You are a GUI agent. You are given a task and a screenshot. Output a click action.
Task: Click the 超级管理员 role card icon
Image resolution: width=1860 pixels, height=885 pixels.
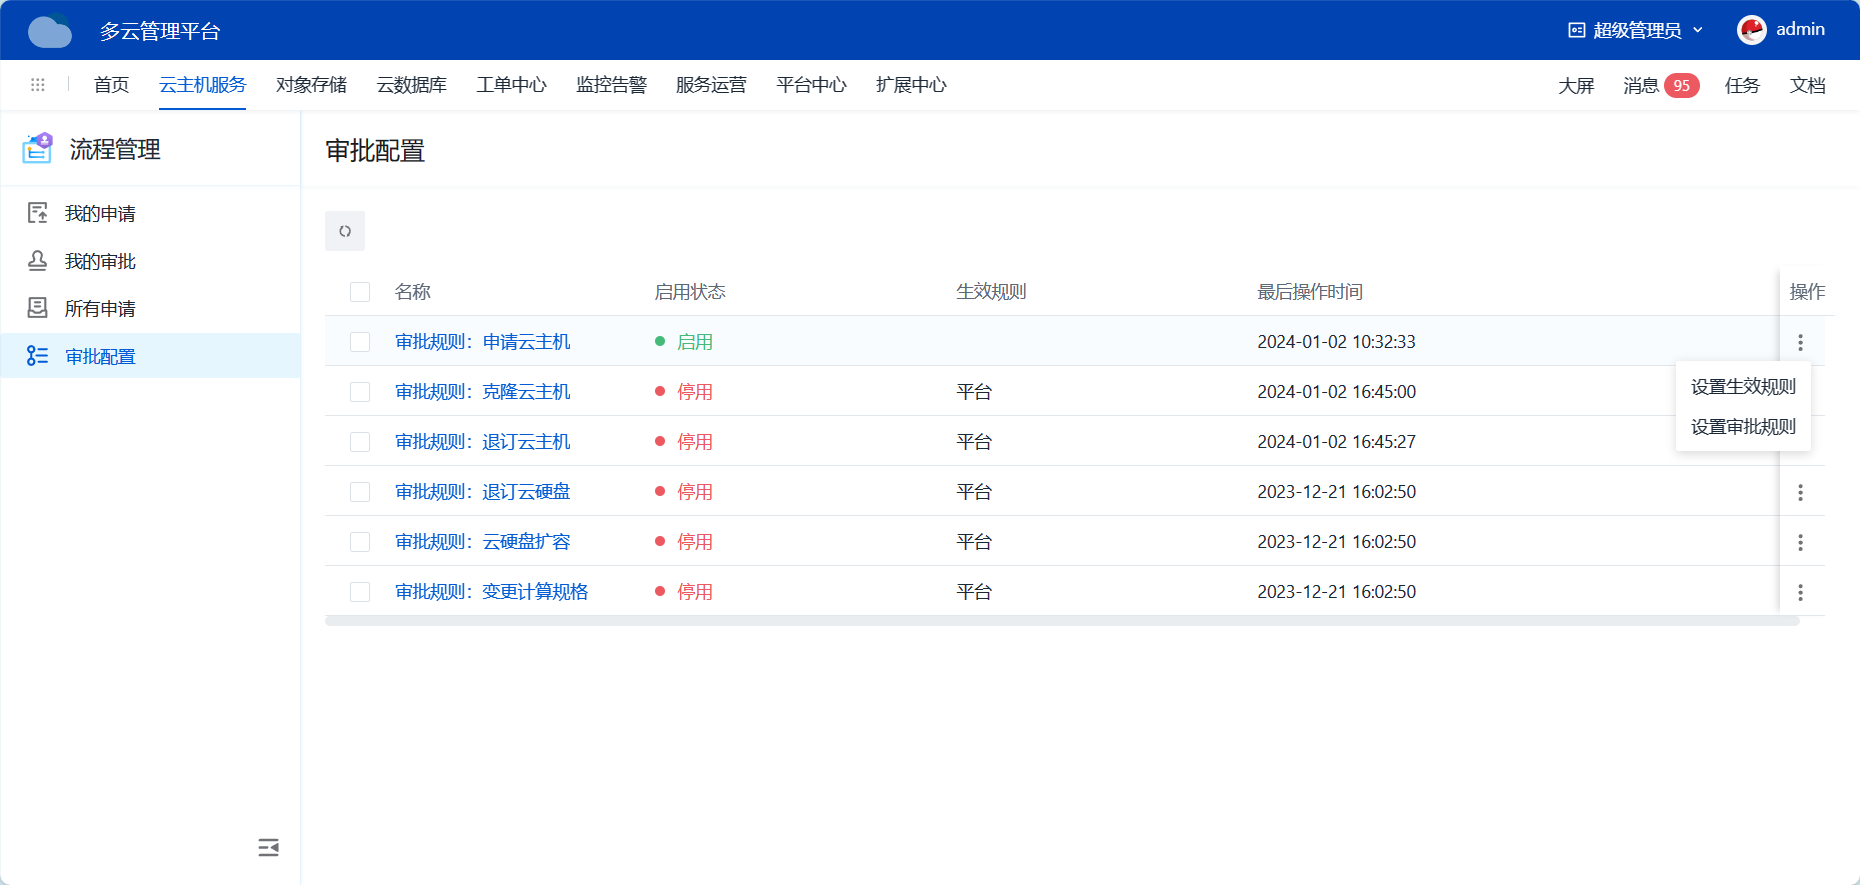click(x=1577, y=30)
